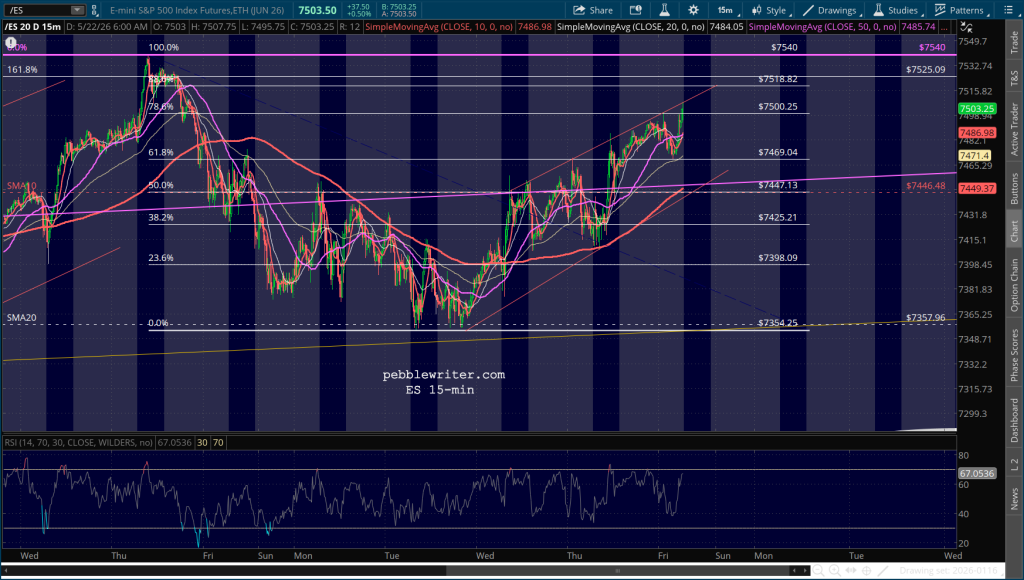The height and width of the screenshot is (580, 1024).
Task: Click the horizontal time scrollbar at bottom
Action: pos(405,570)
